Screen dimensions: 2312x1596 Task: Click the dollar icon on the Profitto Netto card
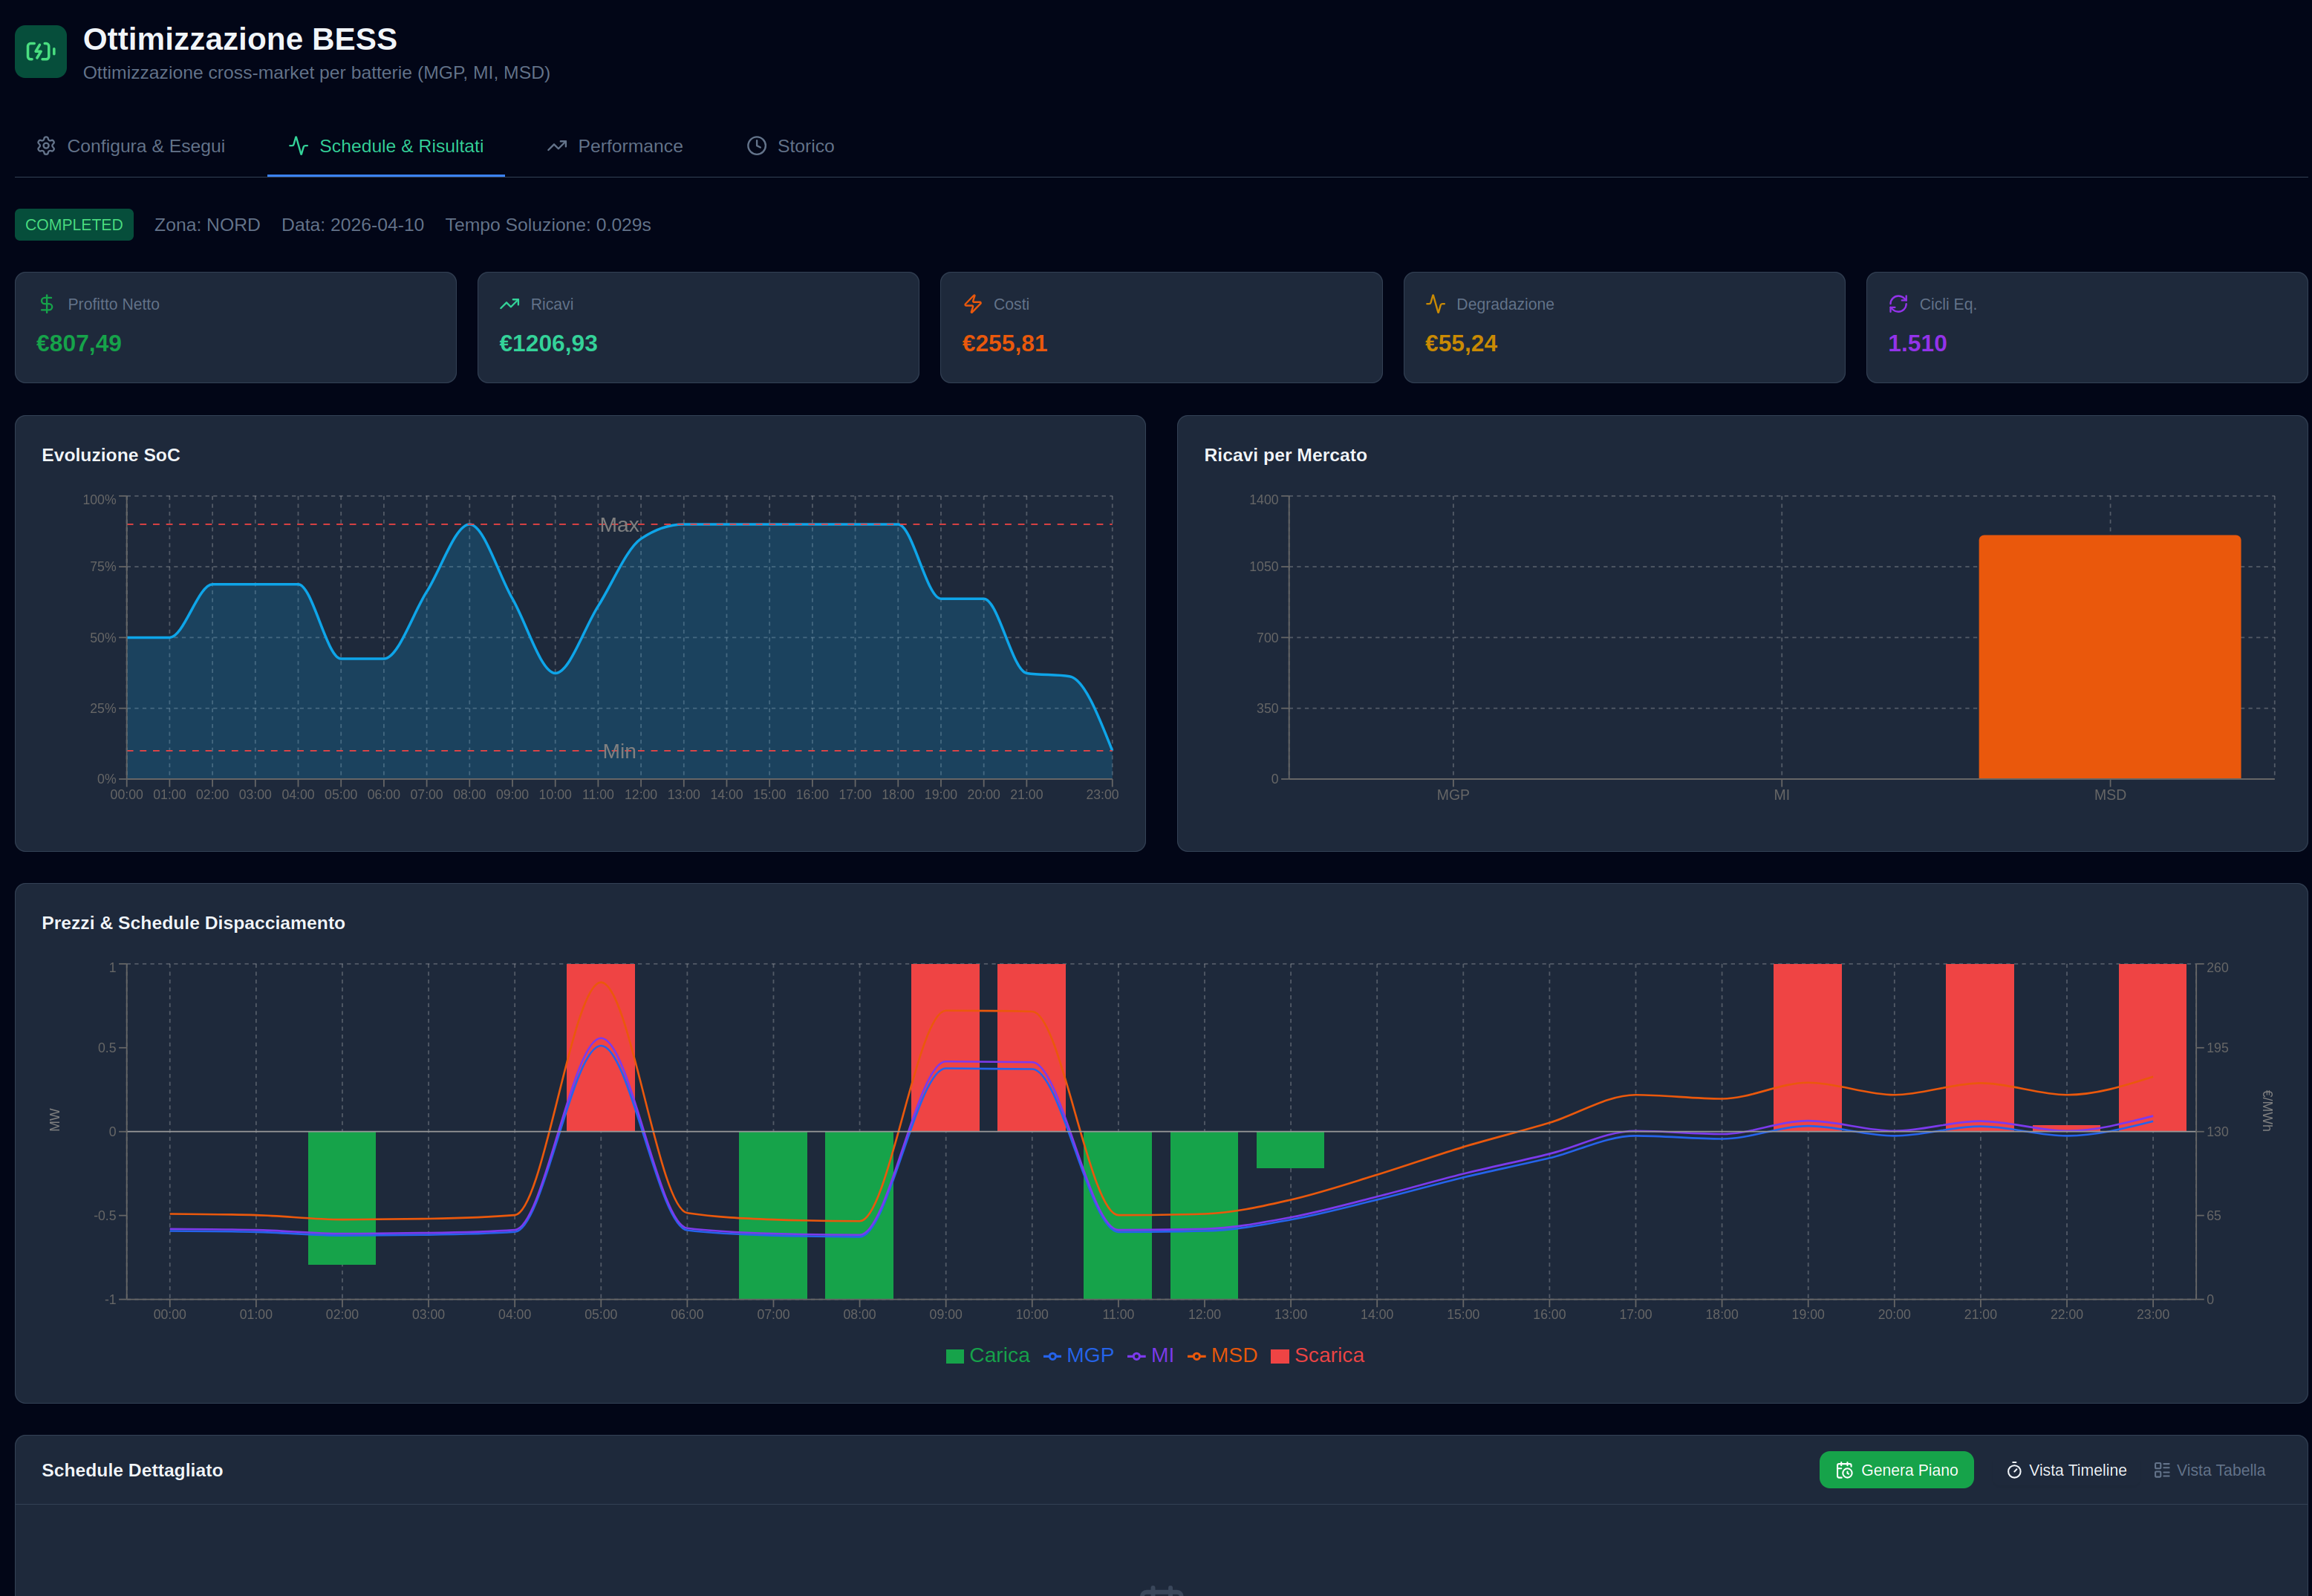[46, 303]
